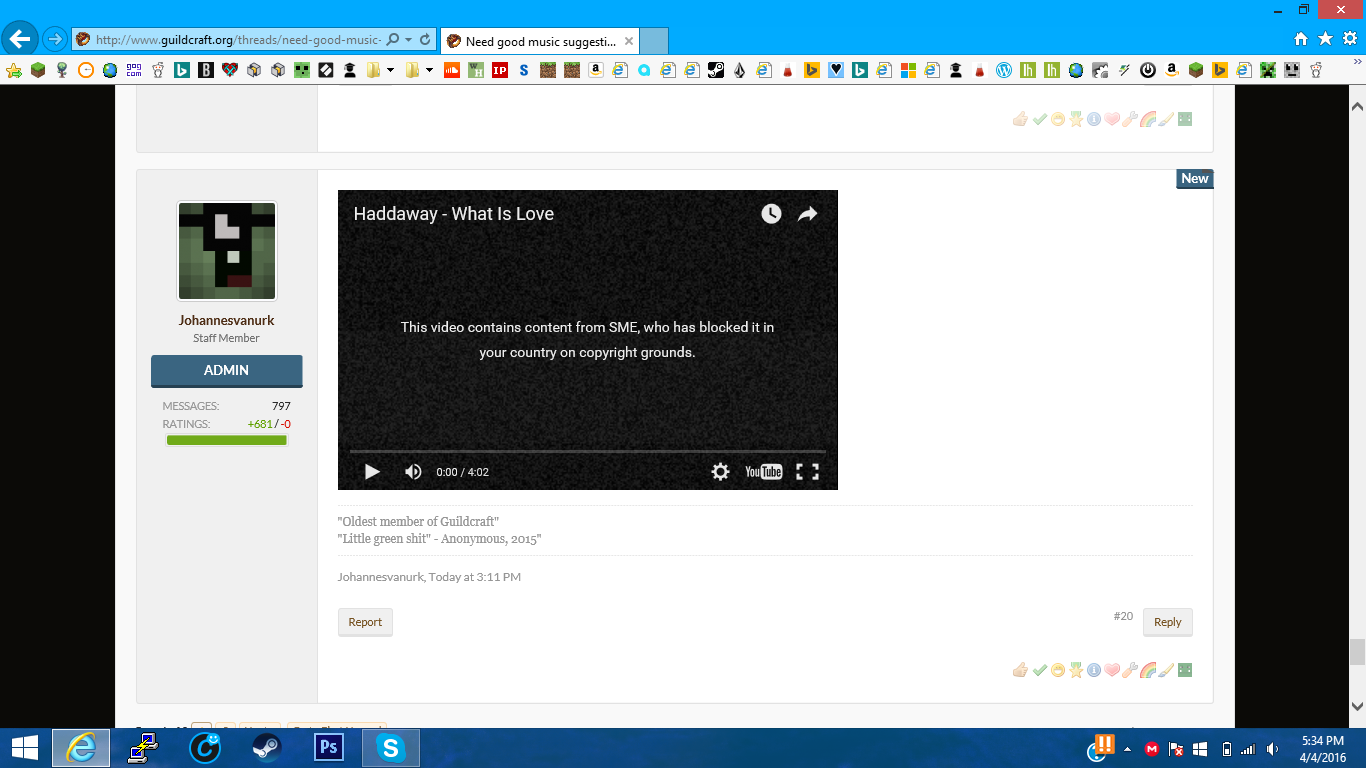Open the system tray volume control
The height and width of the screenshot is (768, 1366).
click(1272, 749)
